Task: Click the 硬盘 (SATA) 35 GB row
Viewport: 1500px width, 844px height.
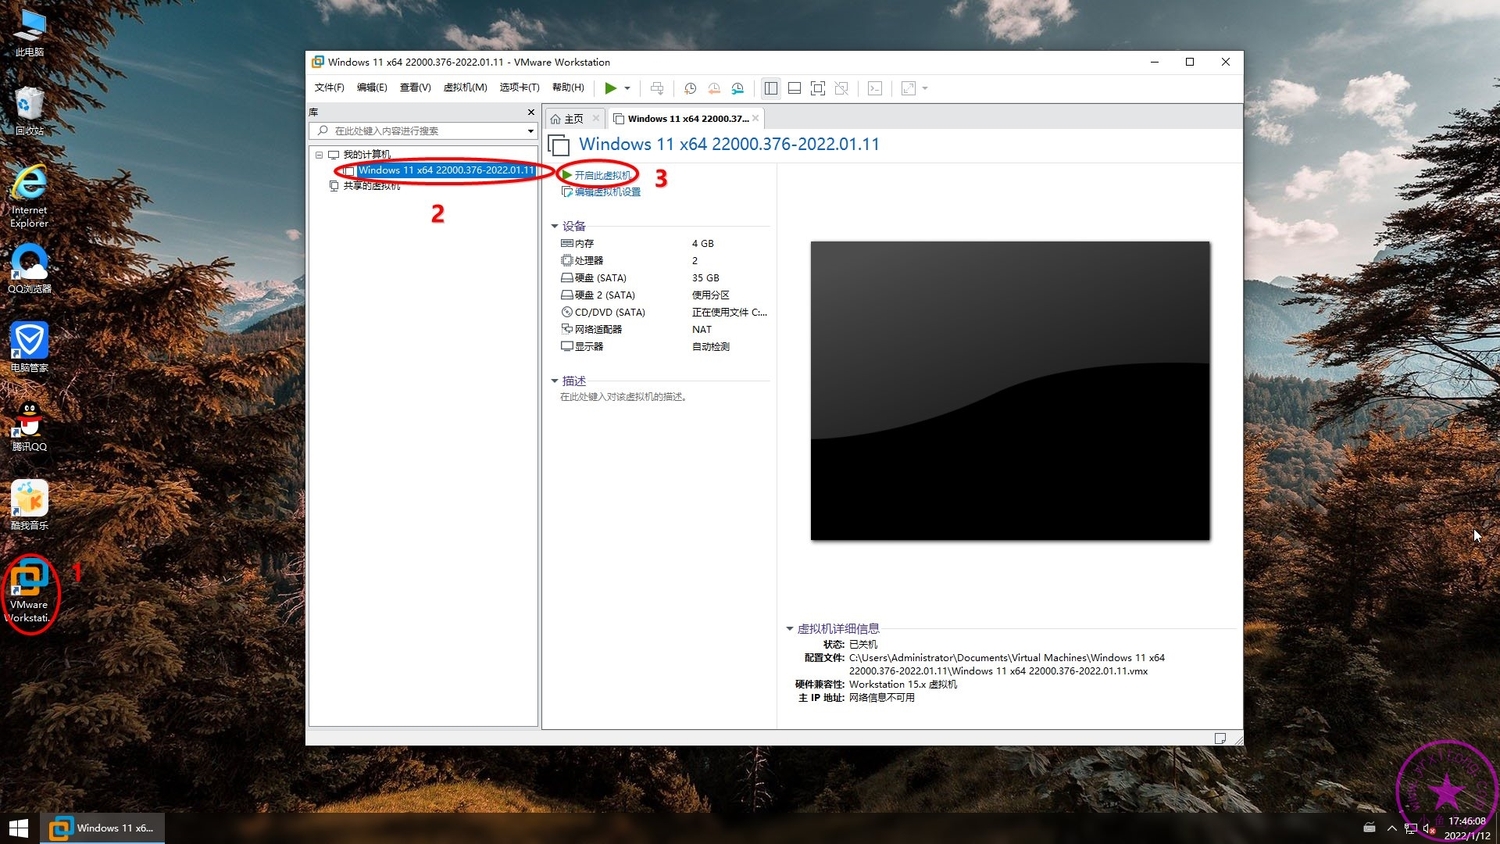Action: coord(664,278)
